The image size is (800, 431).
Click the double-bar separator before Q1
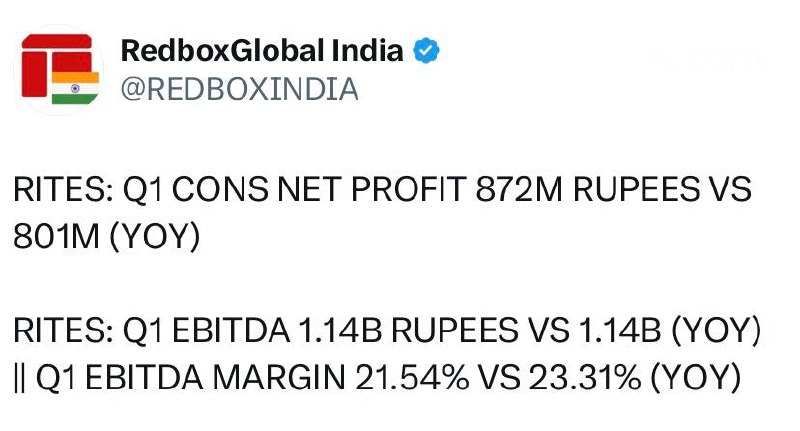point(19,378)
